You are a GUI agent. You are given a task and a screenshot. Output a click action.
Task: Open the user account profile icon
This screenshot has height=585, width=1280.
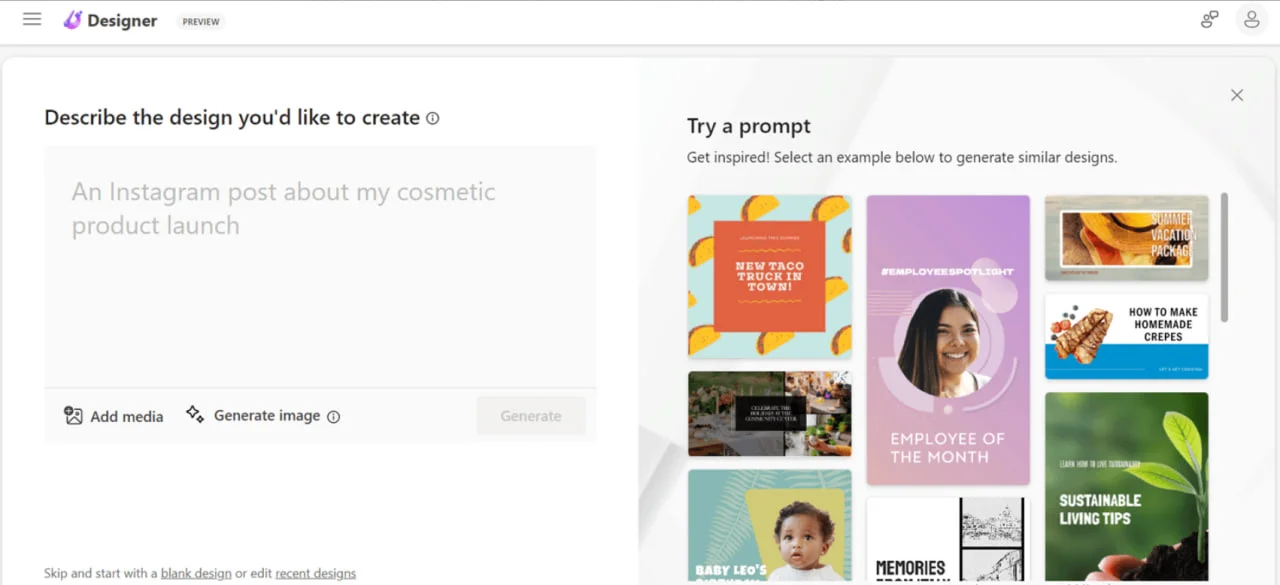tap(1251, 20)
